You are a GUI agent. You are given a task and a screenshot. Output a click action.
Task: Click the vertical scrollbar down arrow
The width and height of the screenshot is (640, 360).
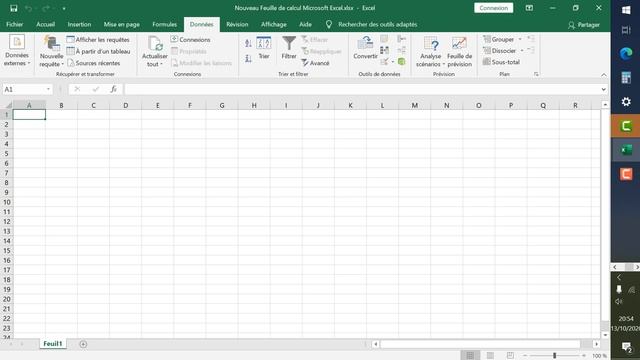[605, 335]
